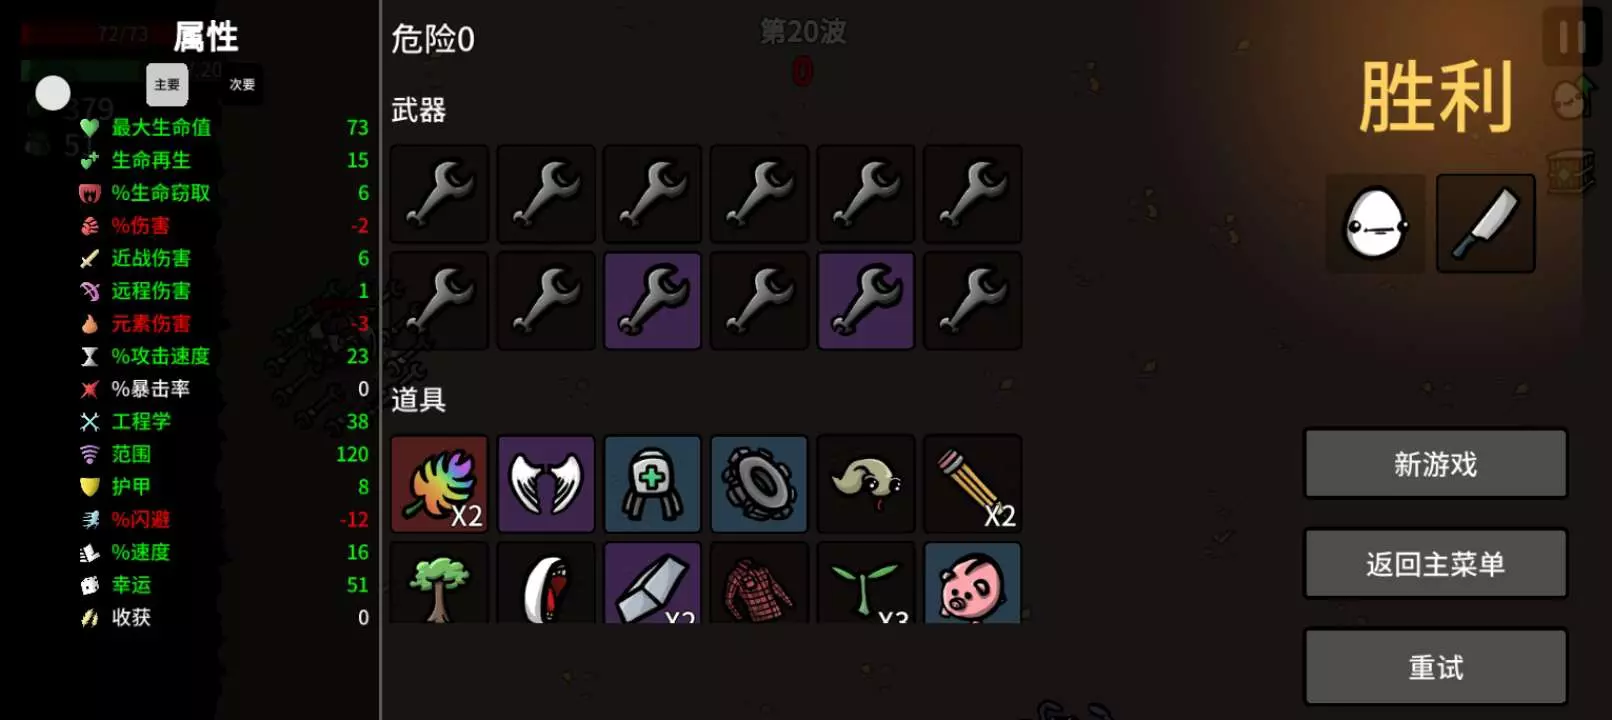Switch to the 主要 stats tab
This screenshot has width=1612, height=720.
pos(167,85)
